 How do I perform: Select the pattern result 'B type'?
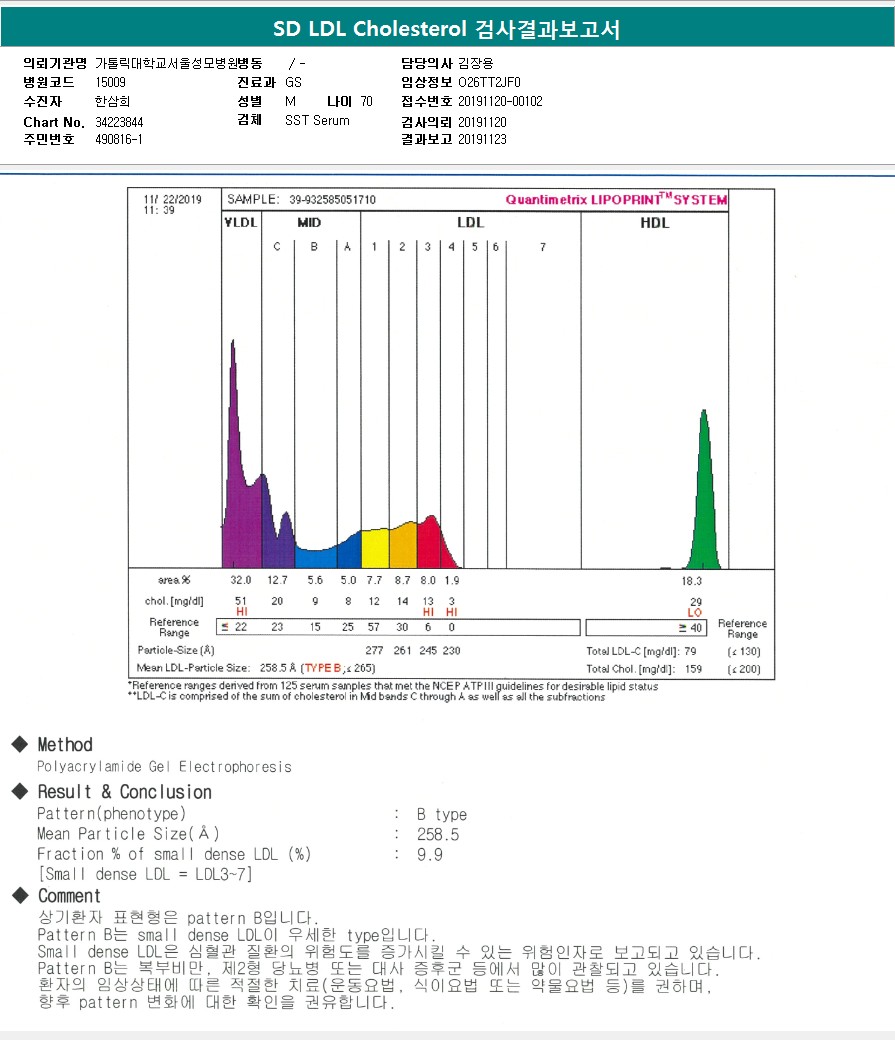(x=442, y=814)
